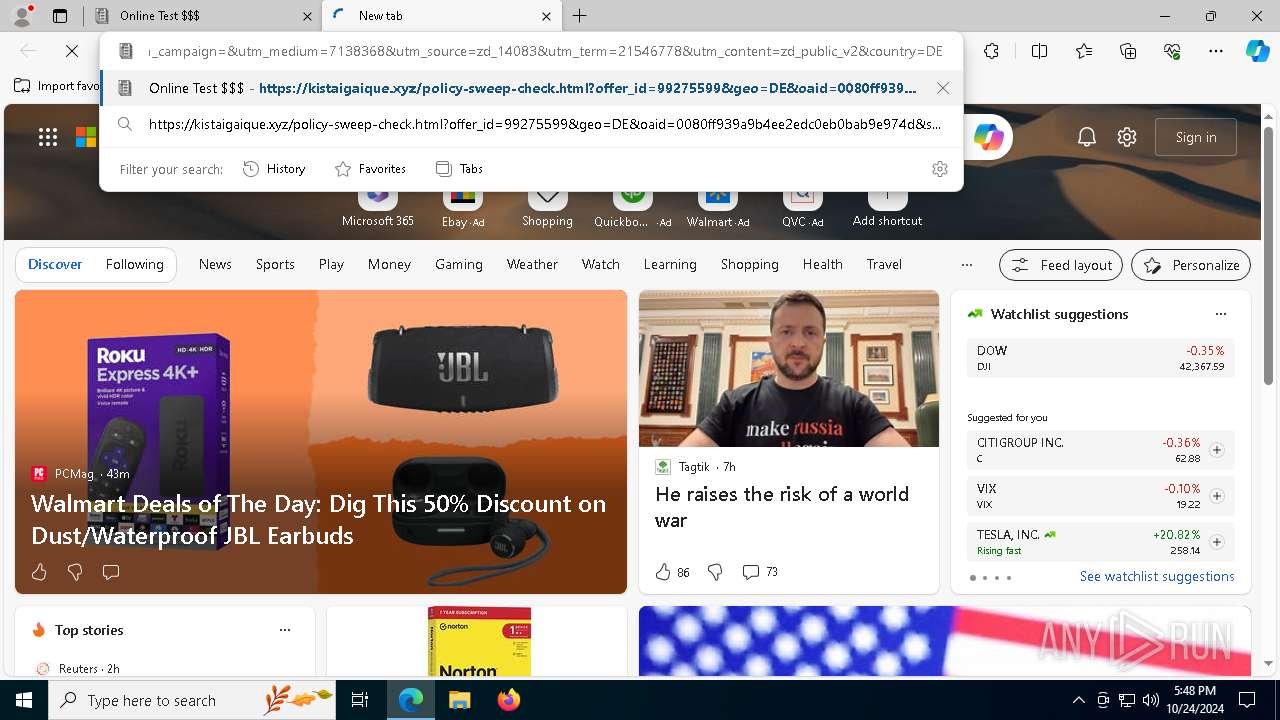1280x720 pixels.
Task: Open the Sports category
Action: click(275, 265)
